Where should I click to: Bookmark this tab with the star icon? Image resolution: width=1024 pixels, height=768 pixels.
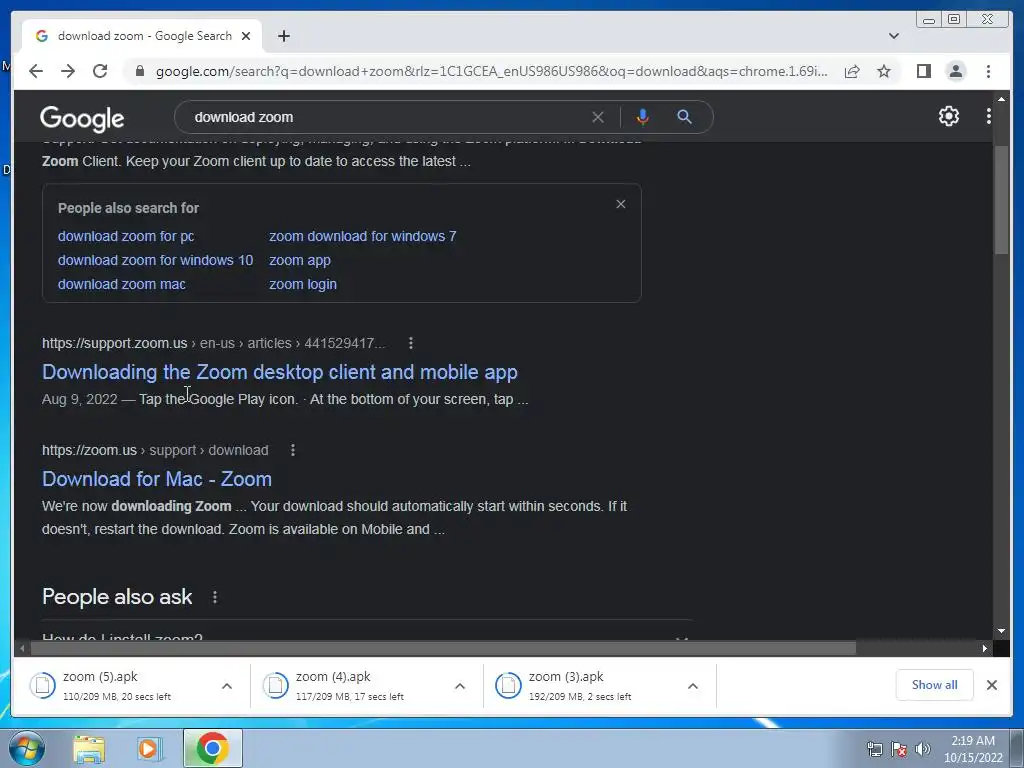tap(884, 71)
